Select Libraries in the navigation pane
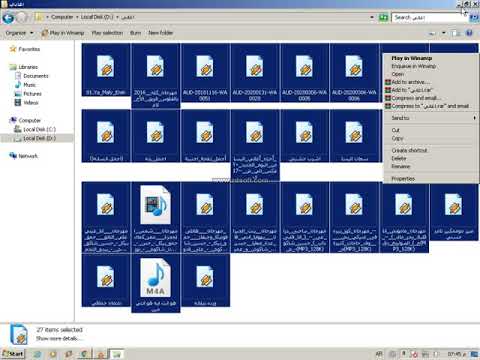480x360 pixels. point(28,67)
